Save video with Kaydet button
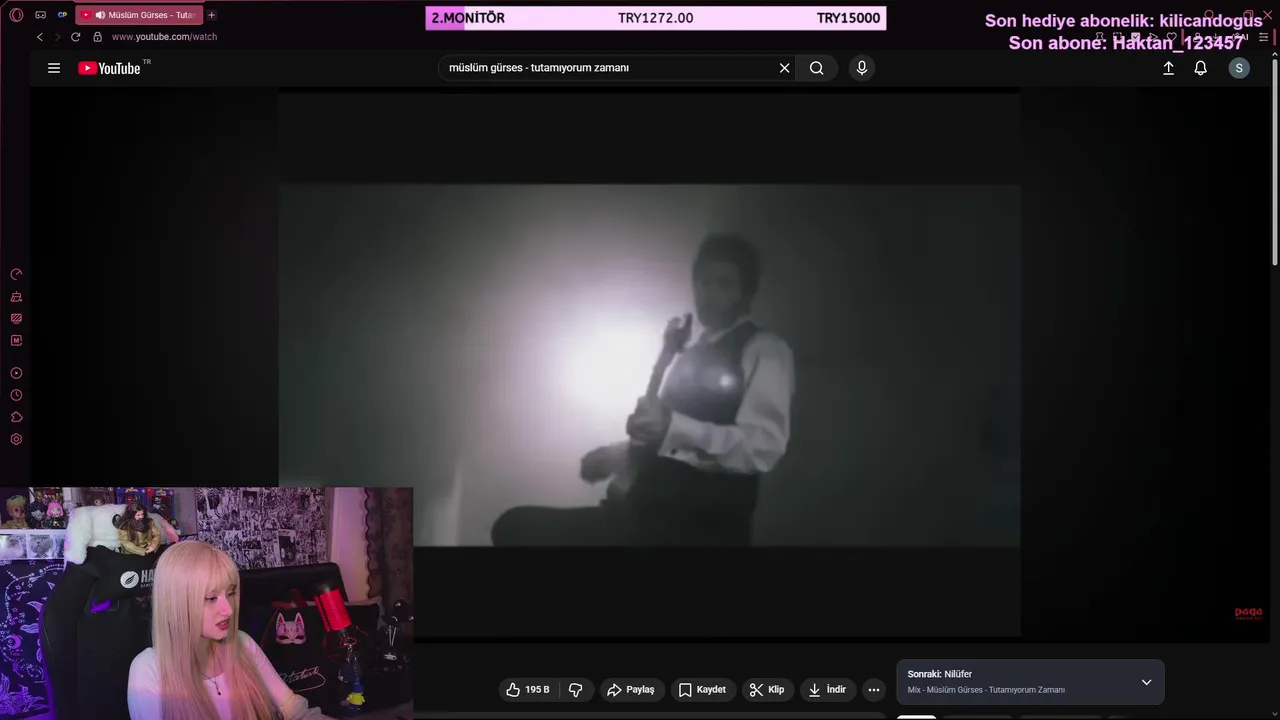Image resolution: width=1280 pixels, height=720 pixels. pos(702,690)
